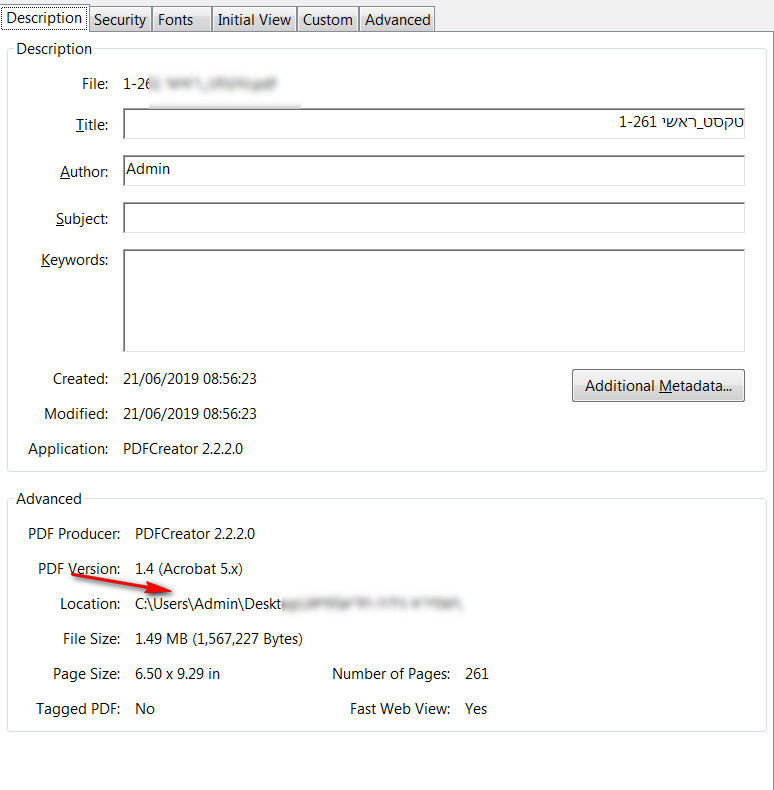Click into the Keywords text box
This screenshot has width=774, height=790.
click(x=434, y=300)
